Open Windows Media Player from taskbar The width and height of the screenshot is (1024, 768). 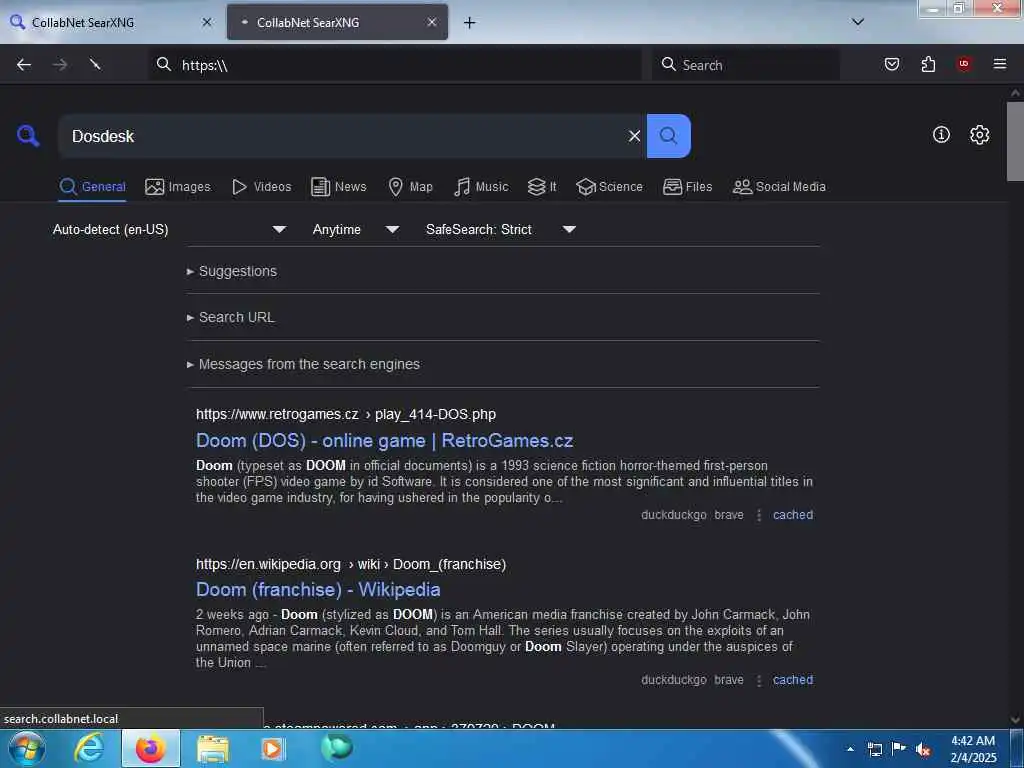[273, 748]
